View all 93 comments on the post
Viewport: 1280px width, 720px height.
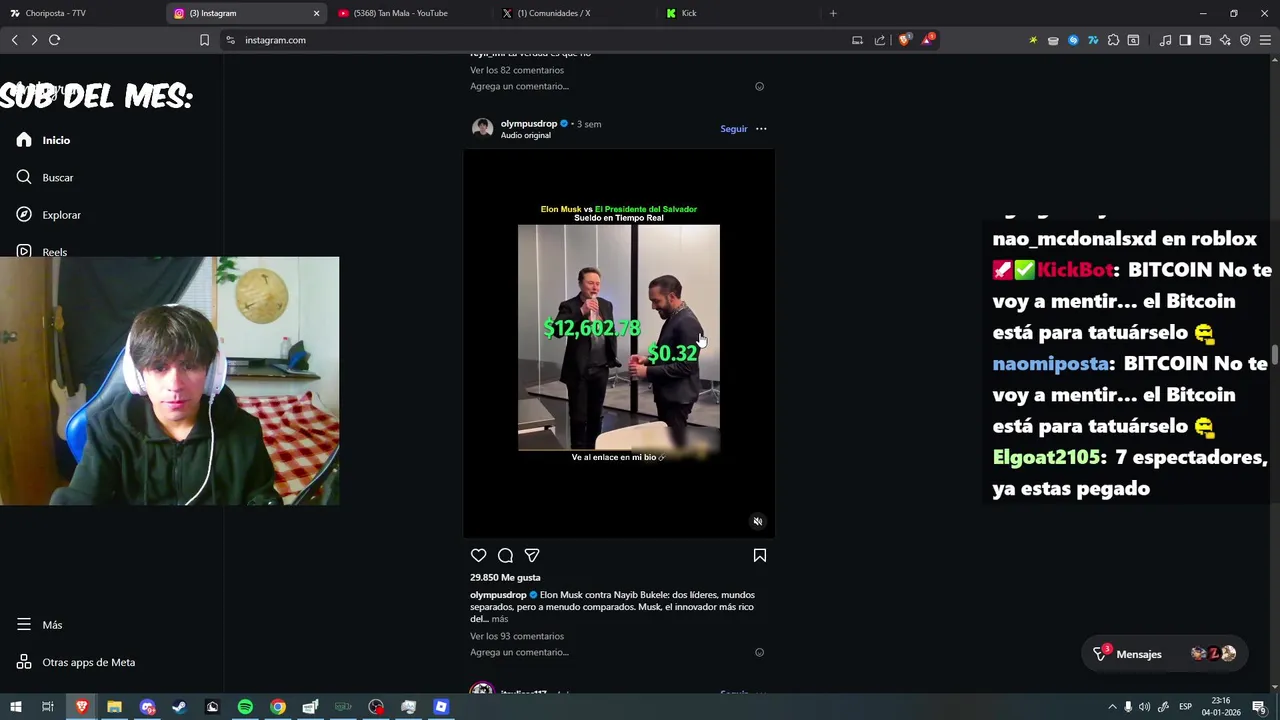[x=517, y=636]
